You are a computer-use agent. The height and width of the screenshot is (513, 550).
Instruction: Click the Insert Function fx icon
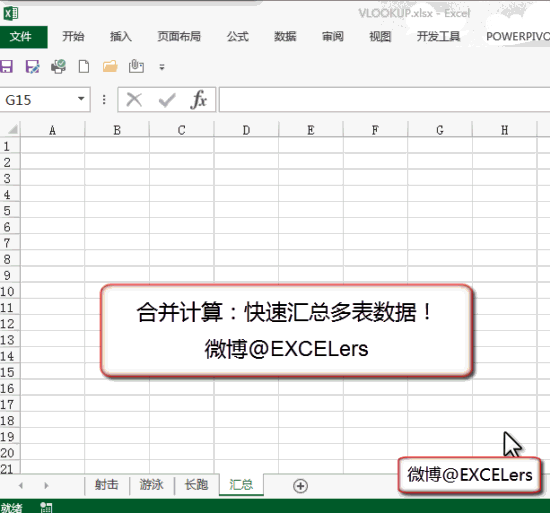[x=199, y=100]
